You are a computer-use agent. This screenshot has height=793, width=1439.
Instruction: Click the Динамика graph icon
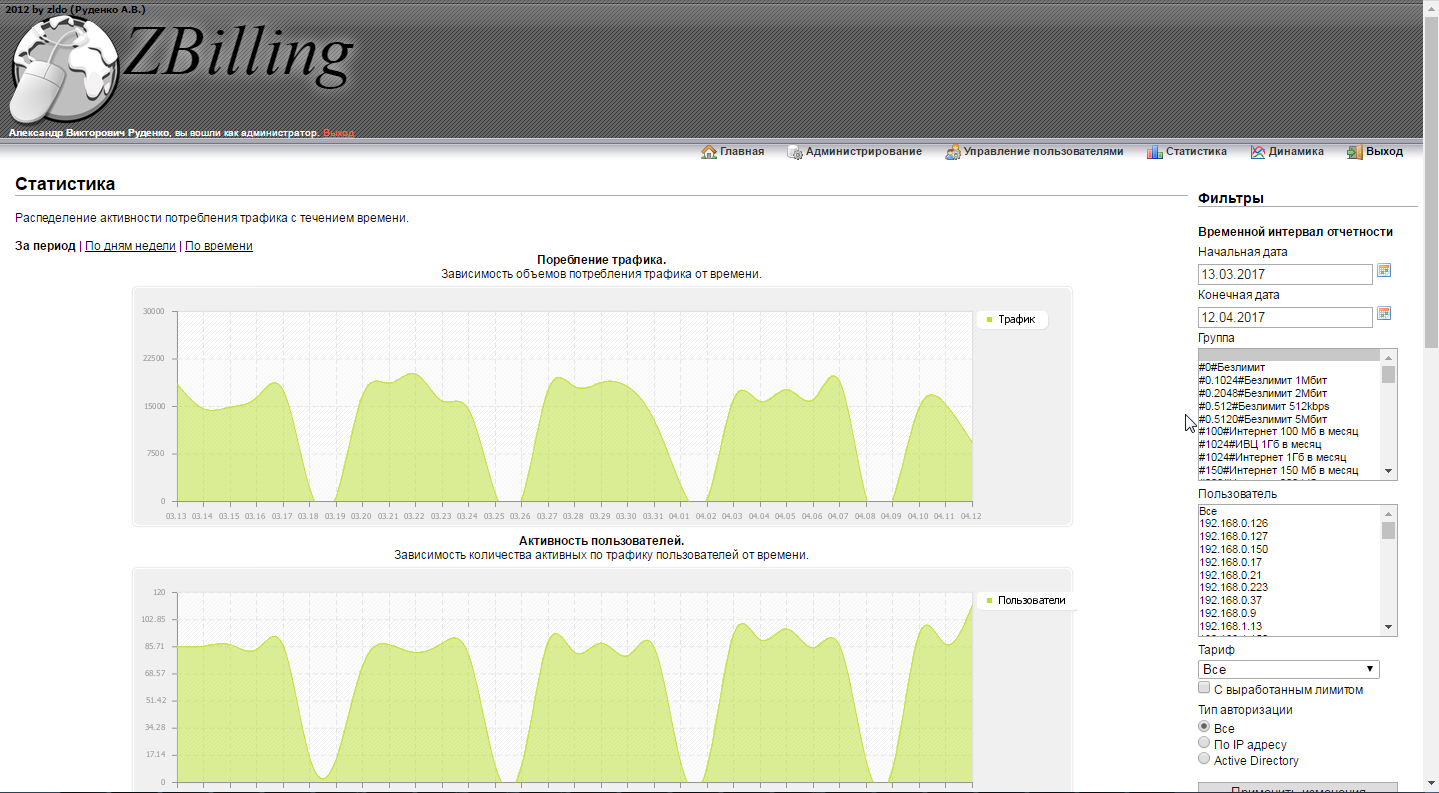tap(1258, 152)
